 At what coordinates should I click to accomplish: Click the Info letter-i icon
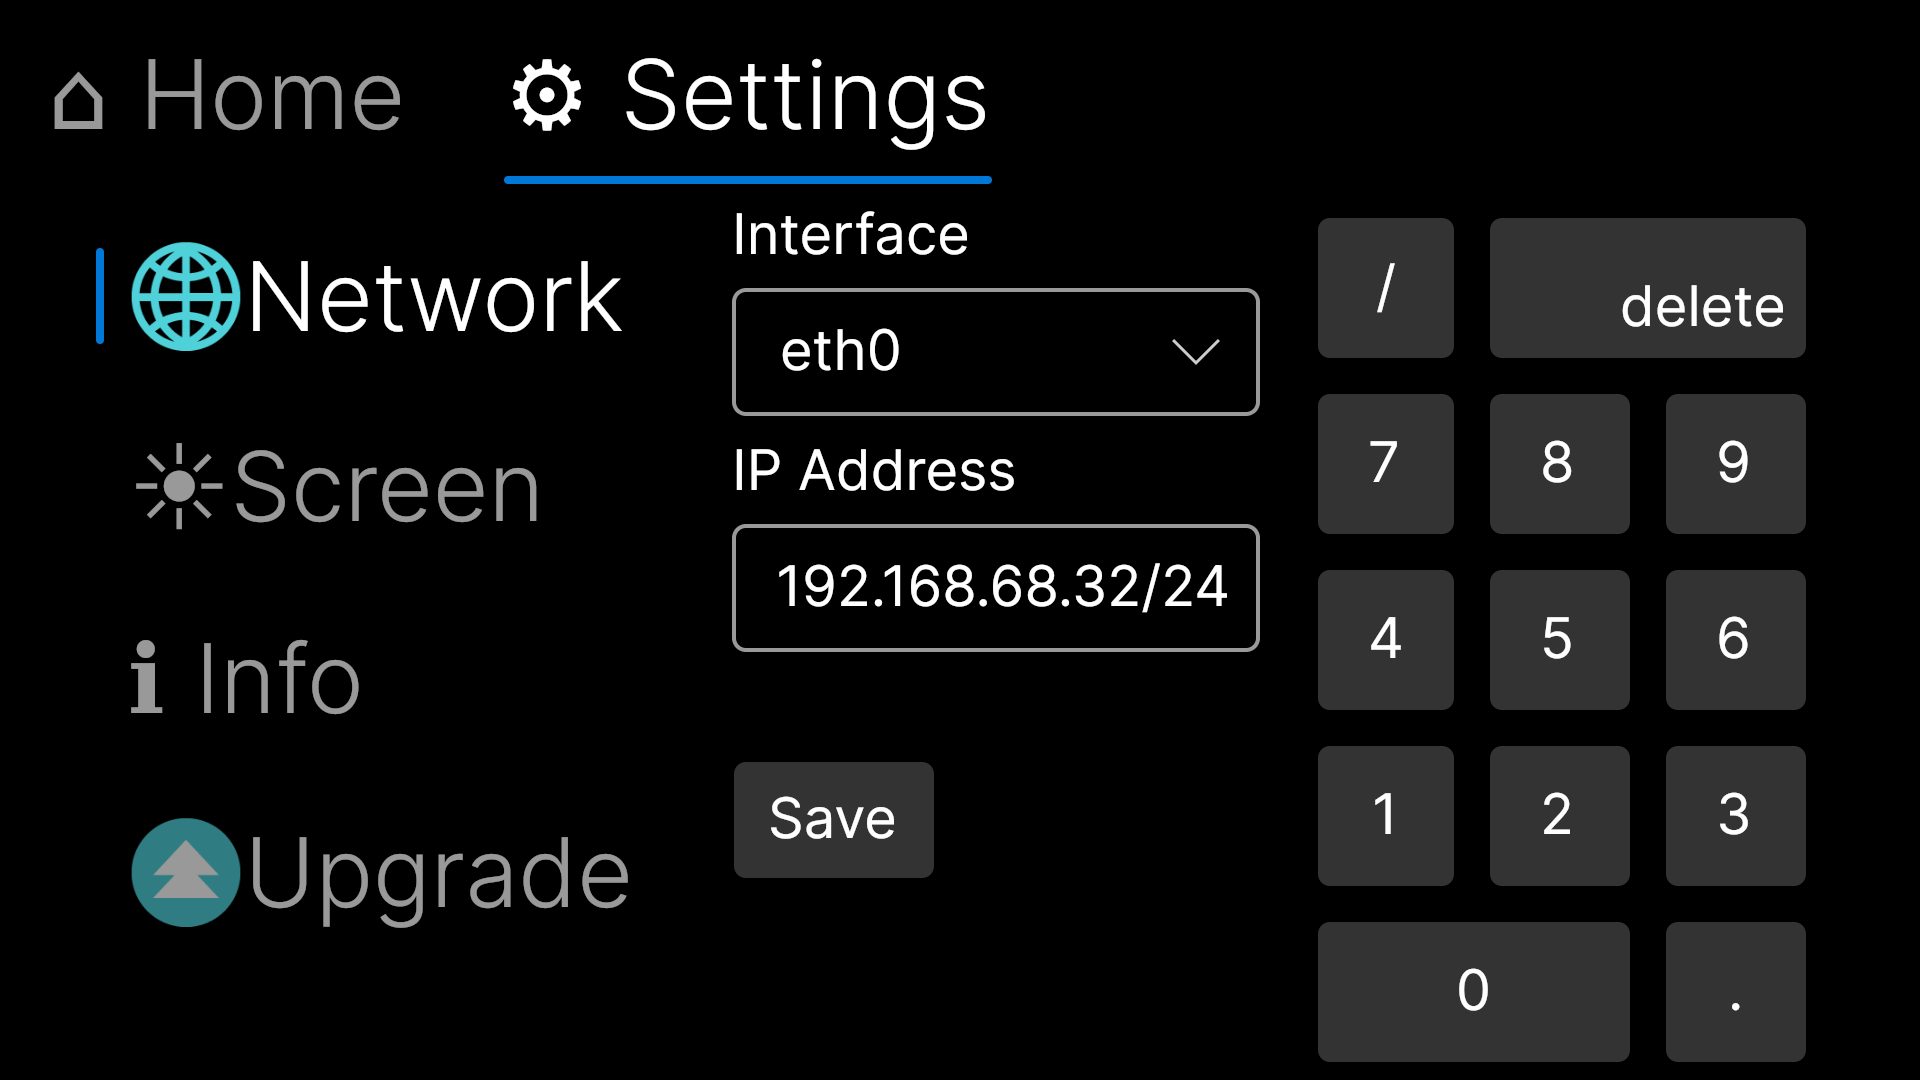click(x=146, y=677)
